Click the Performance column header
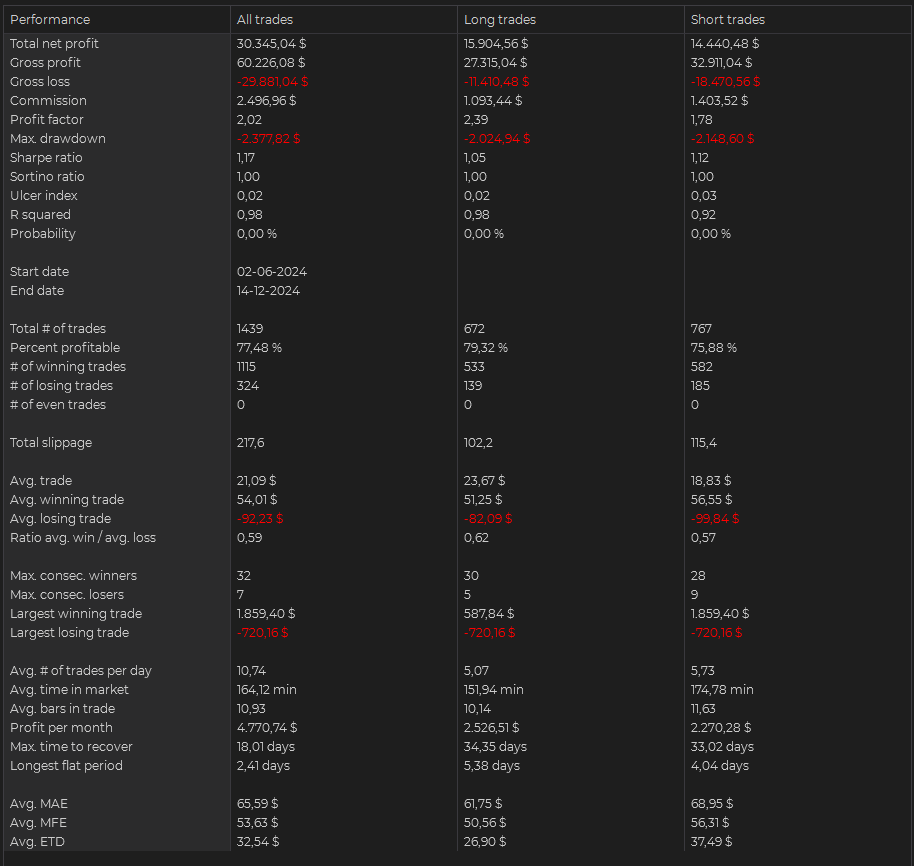 click(50, 19)
